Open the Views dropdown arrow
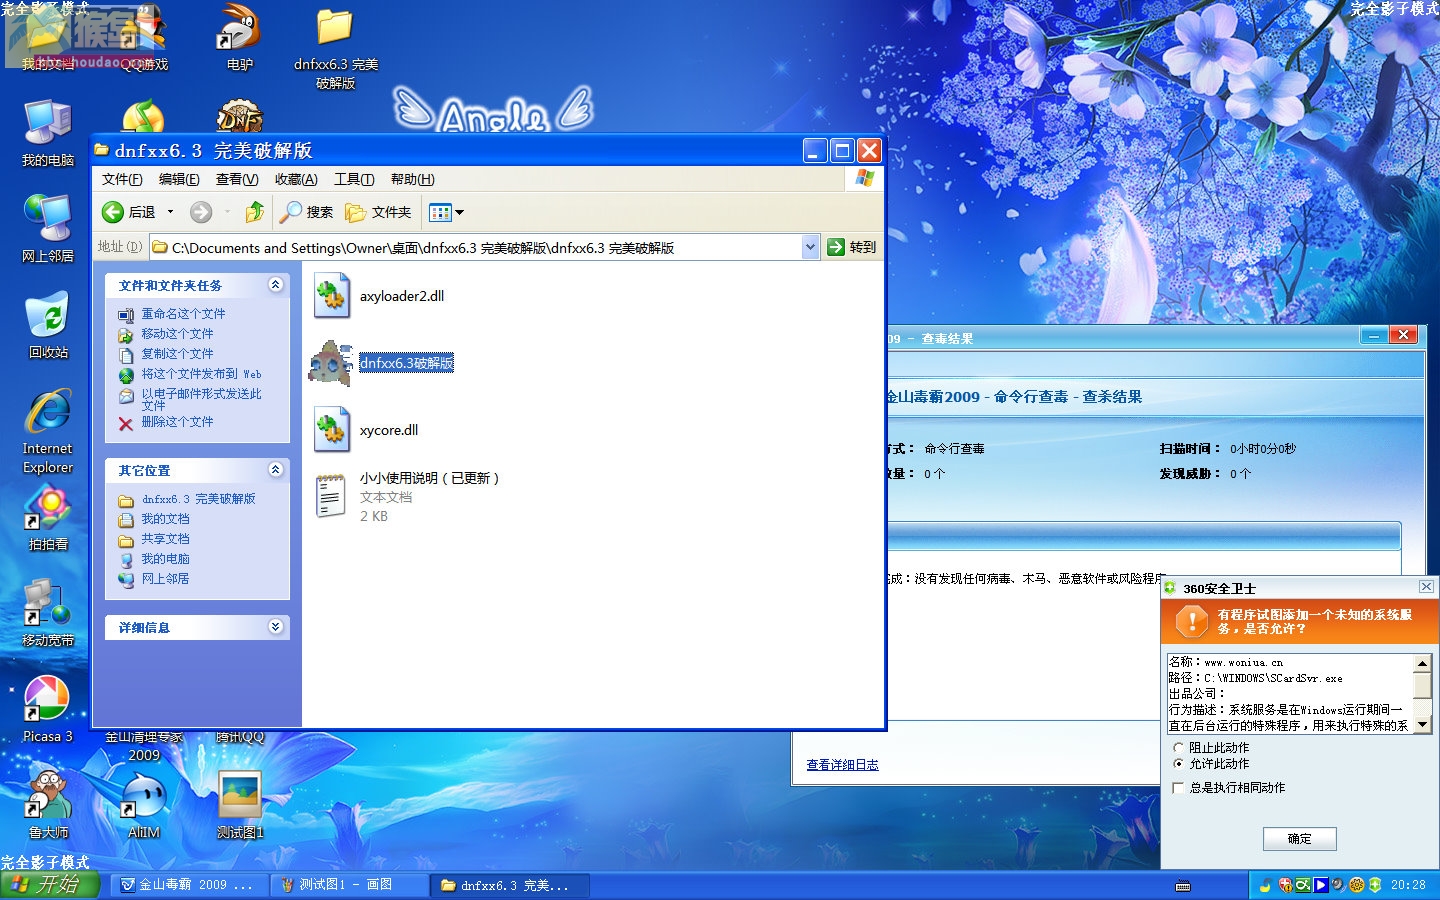 coord(460,212)
